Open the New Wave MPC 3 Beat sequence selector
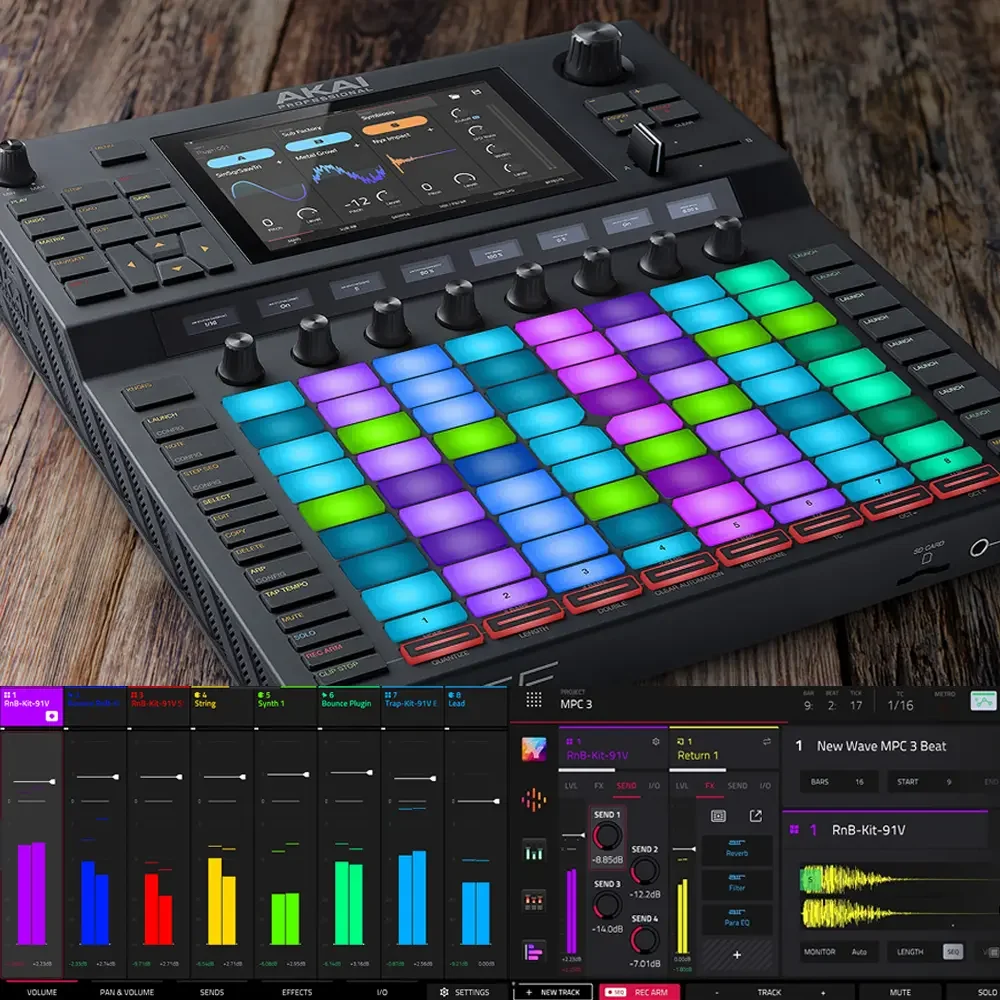 881,746
